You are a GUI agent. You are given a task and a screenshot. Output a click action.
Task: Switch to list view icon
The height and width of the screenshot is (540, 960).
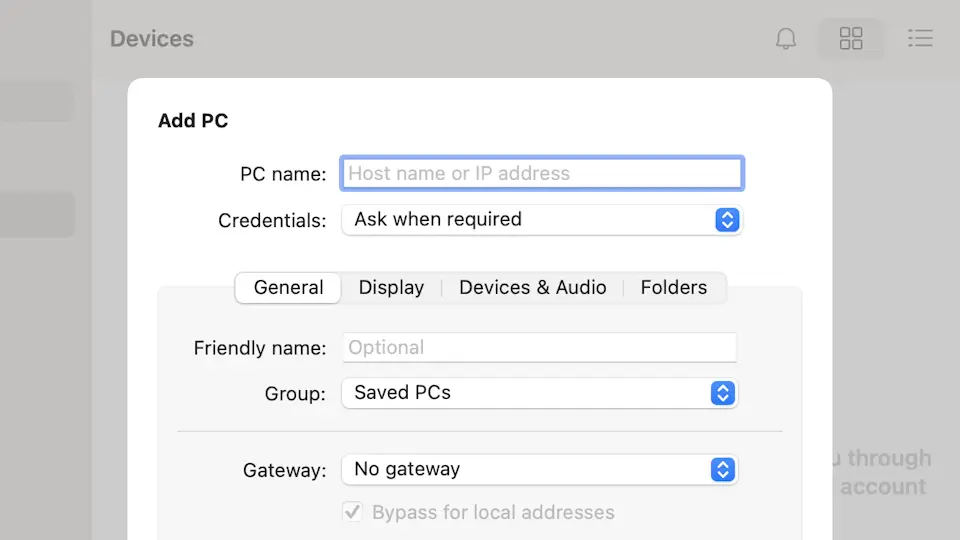point(919,39)
